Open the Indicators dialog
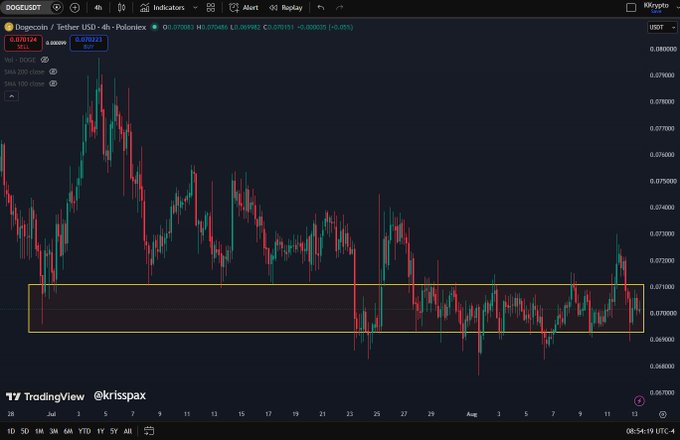This screenshot has width=680, height=440. tap(163, 7)
